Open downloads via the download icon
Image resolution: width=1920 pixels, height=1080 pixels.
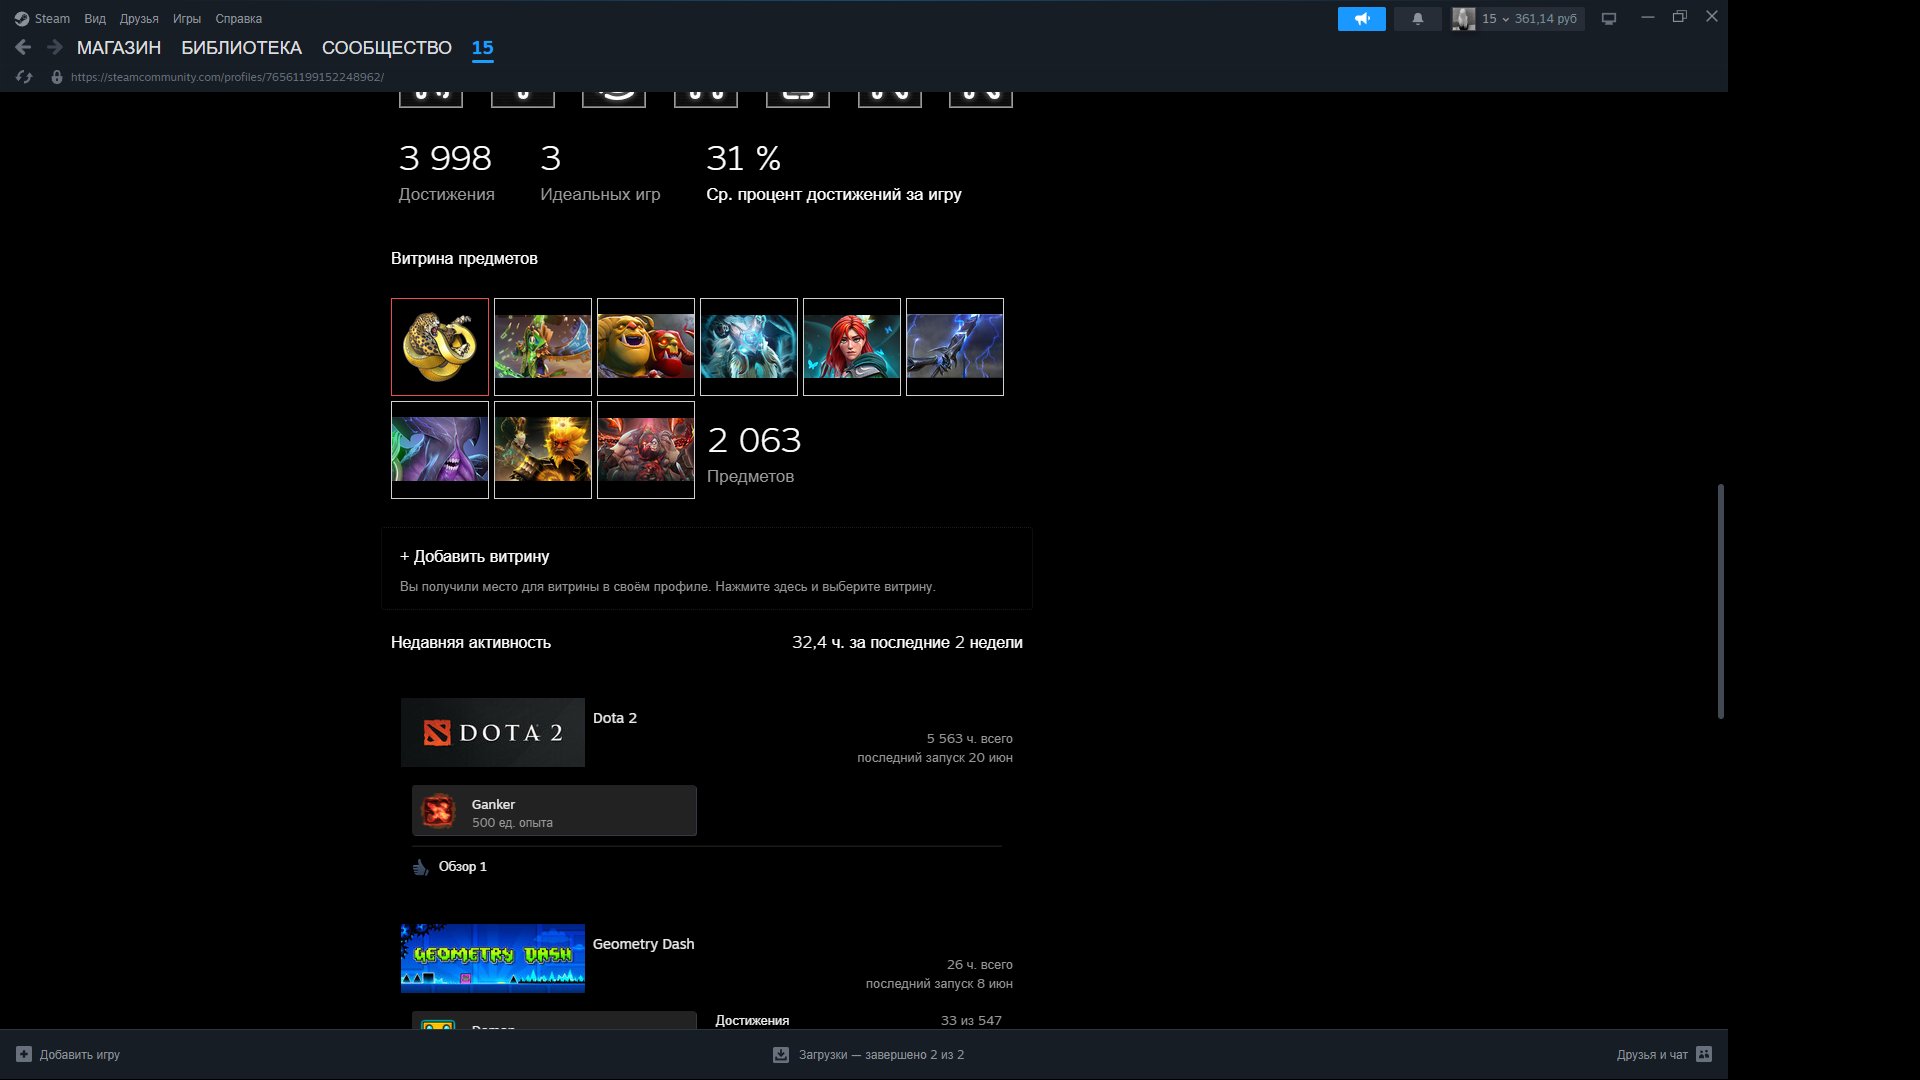pos(781,1054)
